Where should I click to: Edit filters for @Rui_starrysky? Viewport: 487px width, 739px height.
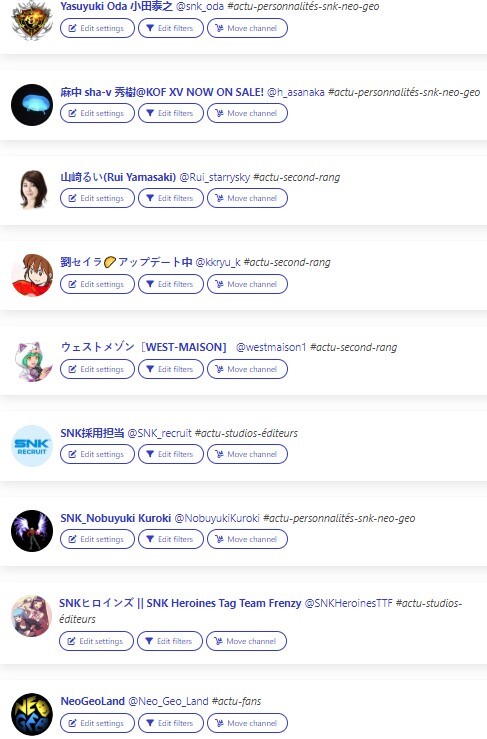click(x=171, y=198)
